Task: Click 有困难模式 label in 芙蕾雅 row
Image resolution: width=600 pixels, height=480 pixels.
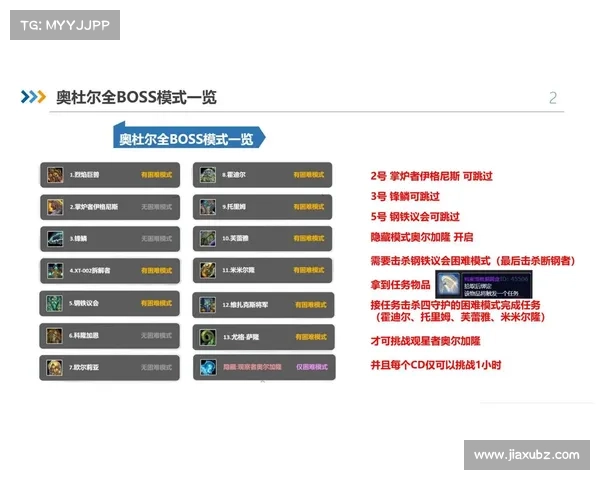Action: (x=309, y=238)
